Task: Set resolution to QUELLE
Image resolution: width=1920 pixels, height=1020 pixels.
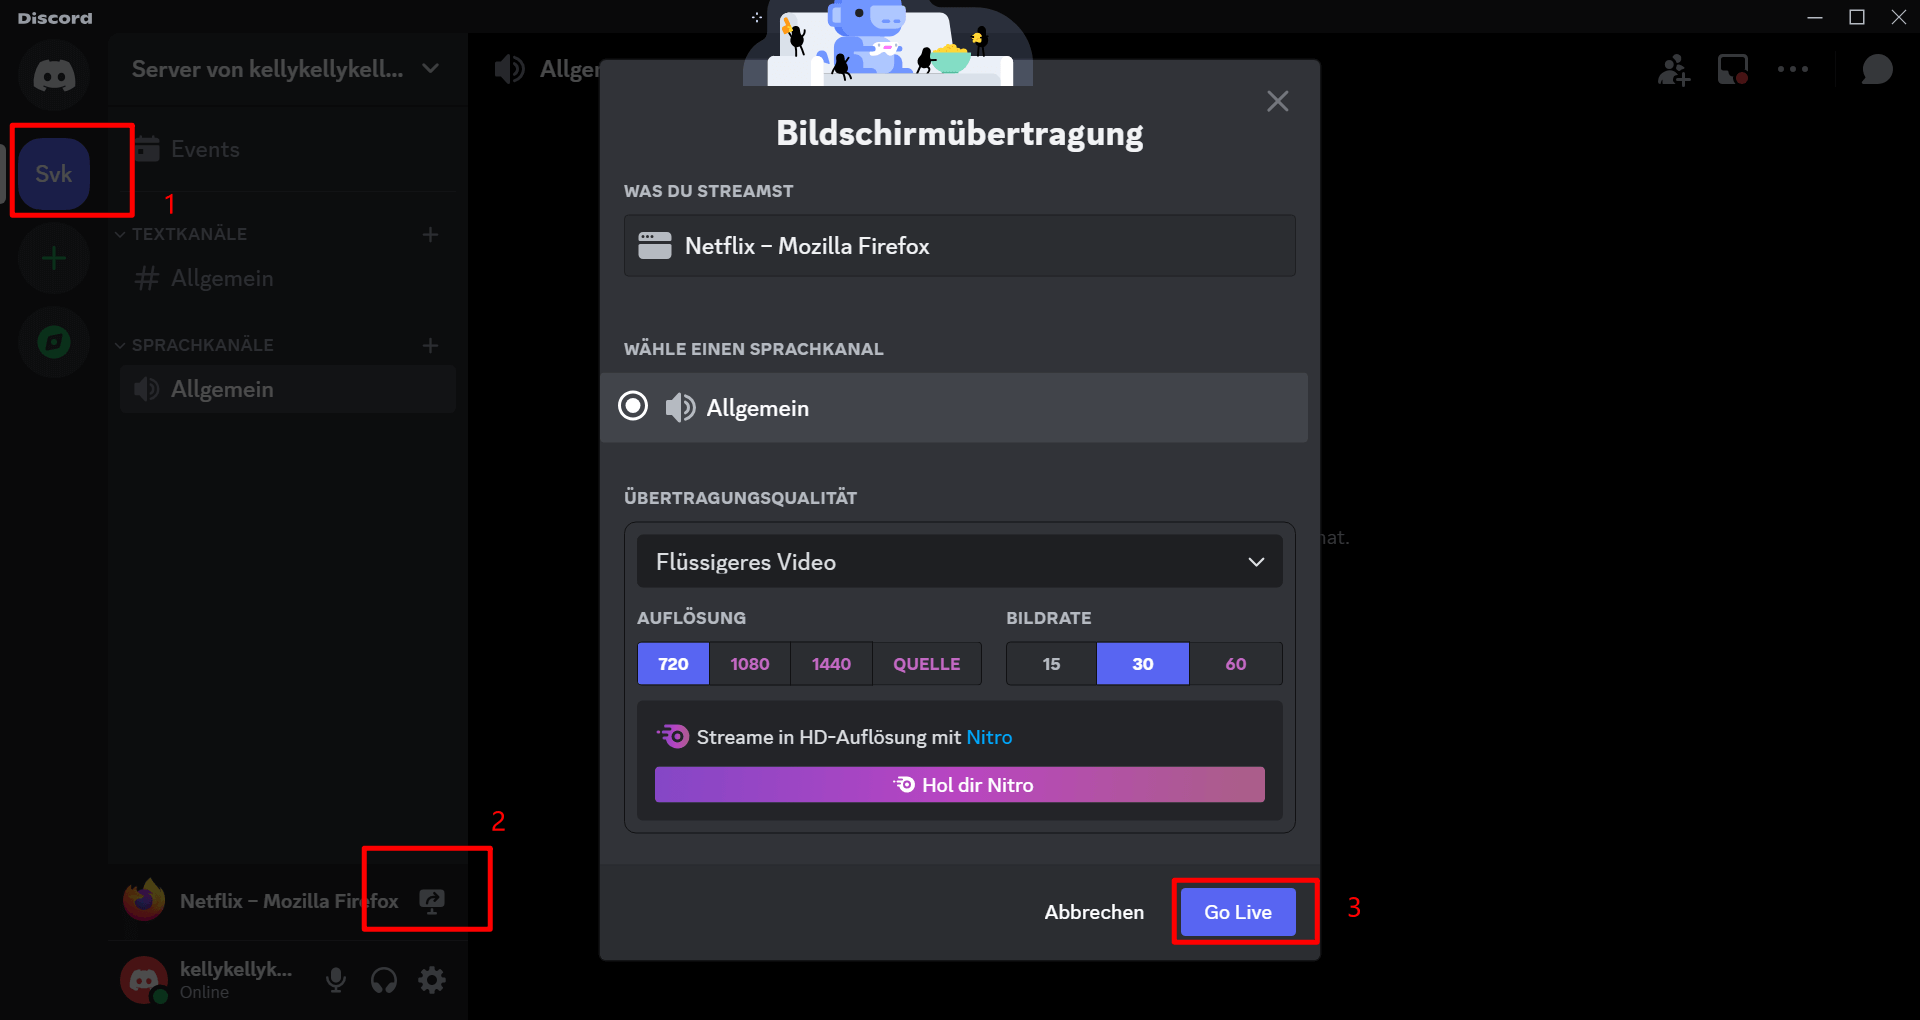Action: tap(927, 664)
